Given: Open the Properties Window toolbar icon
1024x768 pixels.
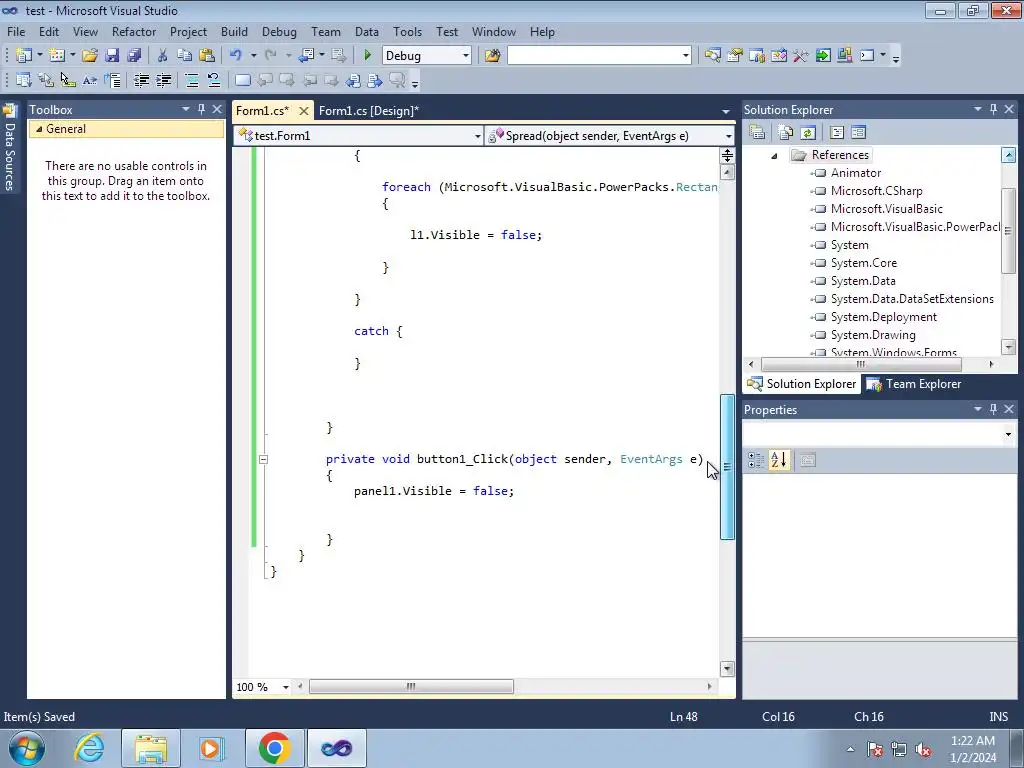Looking at the screenshot, I should coord(735,56).
